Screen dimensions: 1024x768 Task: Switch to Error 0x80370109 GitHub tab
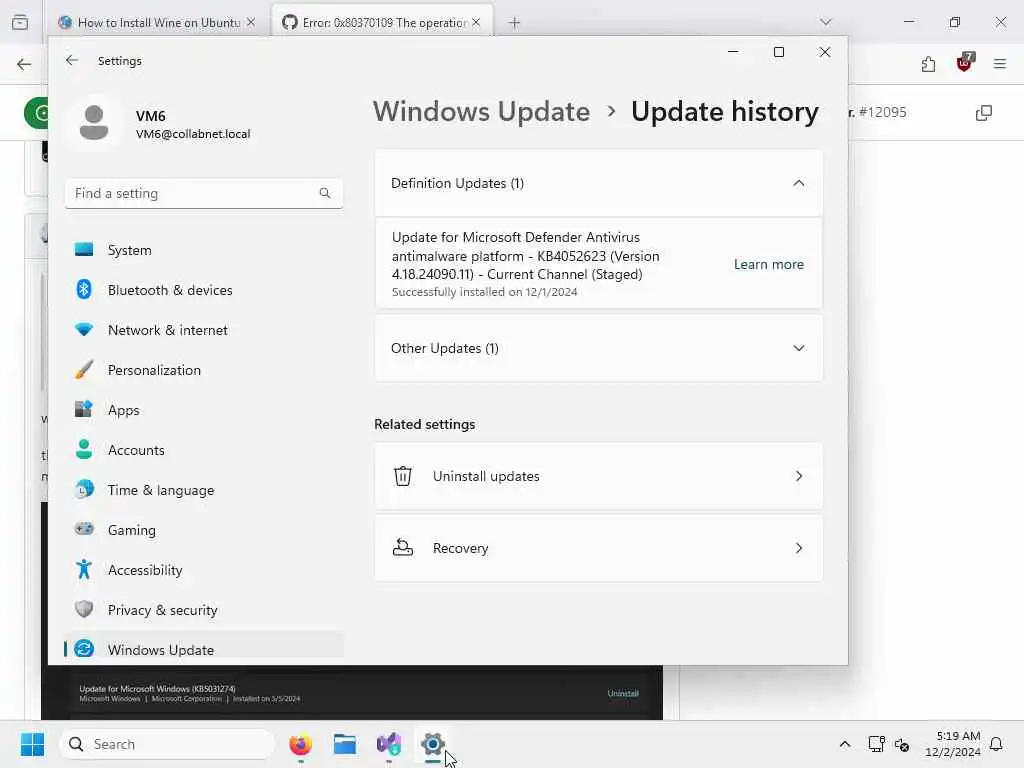coord(383,22)
